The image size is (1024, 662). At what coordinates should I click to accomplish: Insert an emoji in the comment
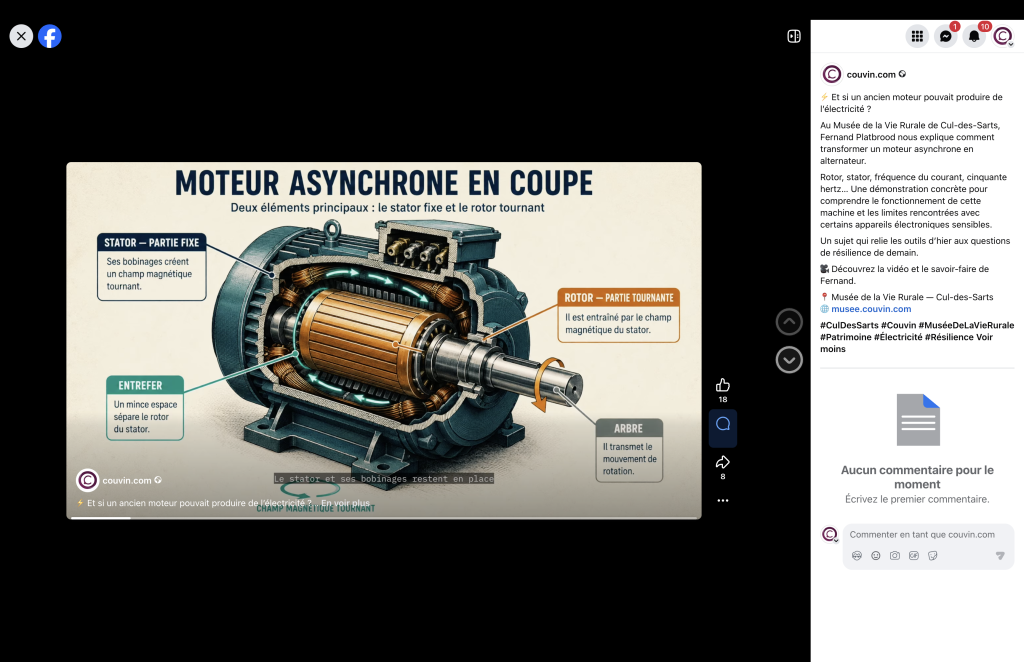coord(876,556)
